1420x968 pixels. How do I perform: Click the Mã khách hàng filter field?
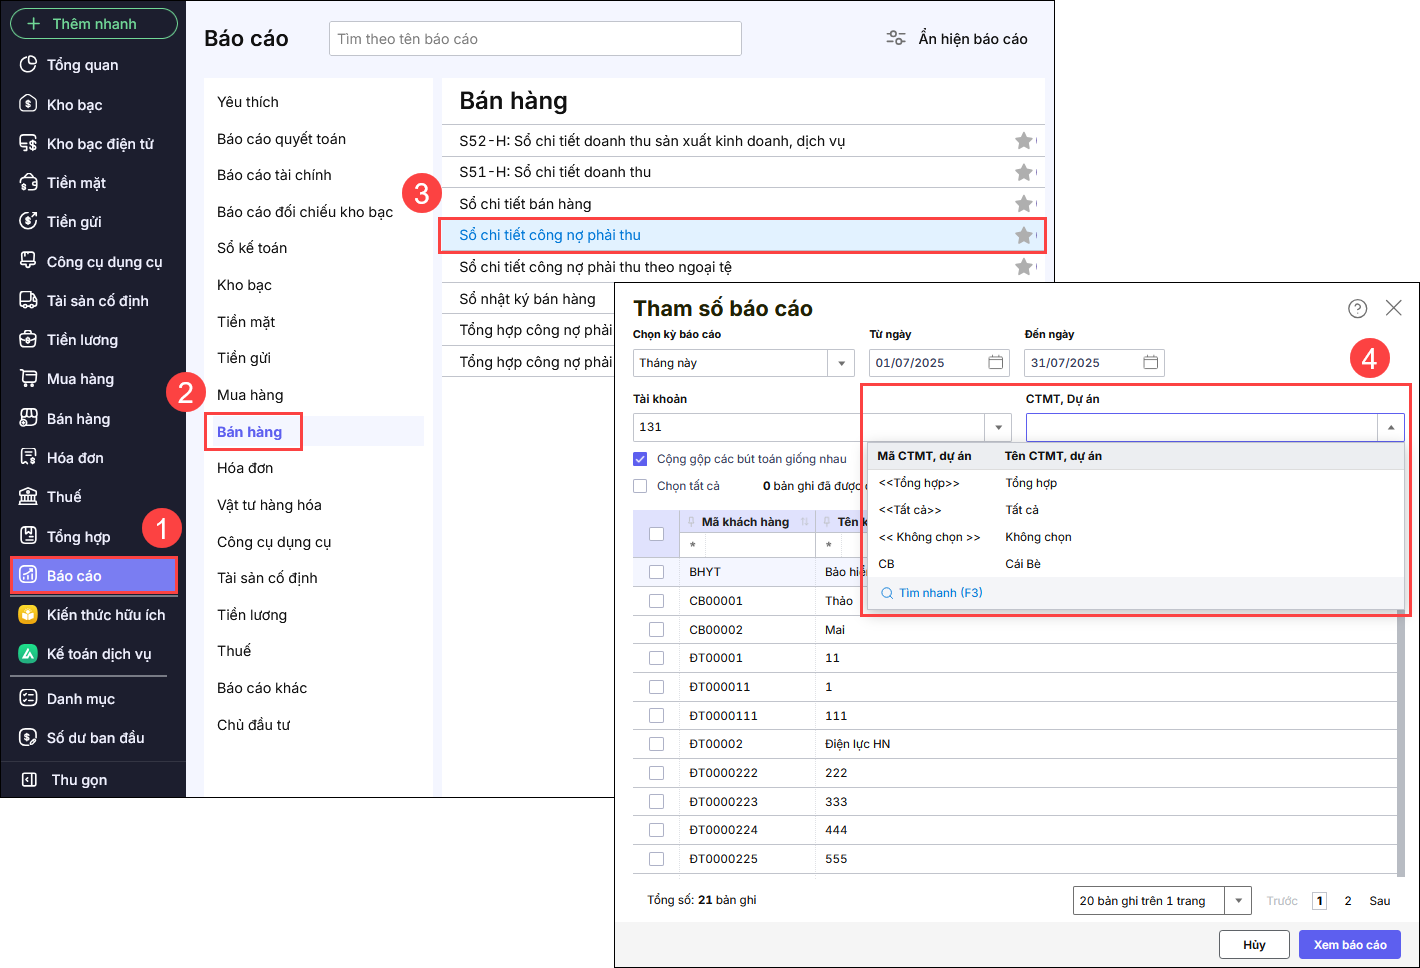(x=759, y=545)
